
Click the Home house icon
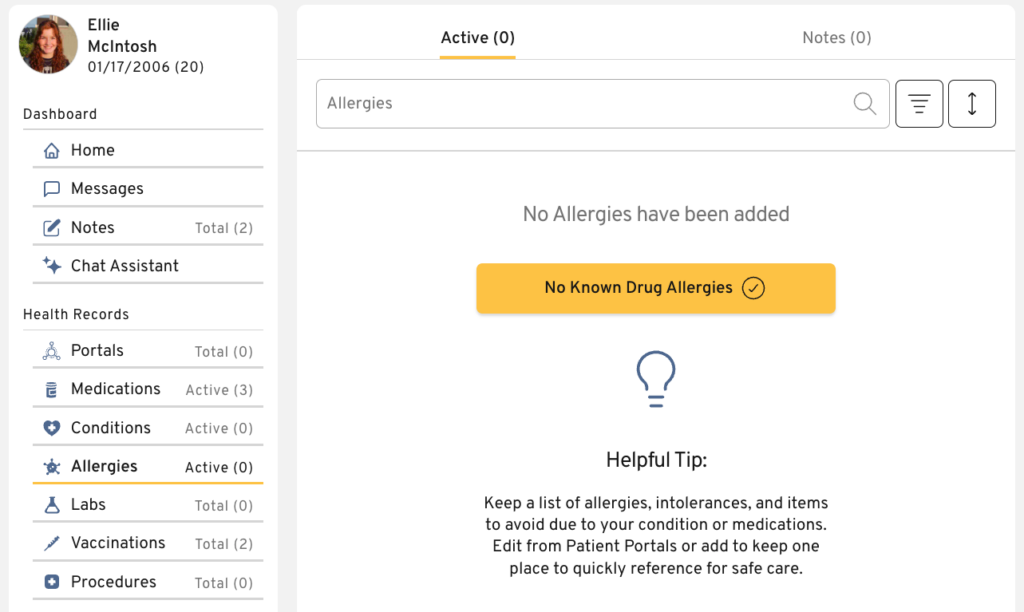coord(52,151)
